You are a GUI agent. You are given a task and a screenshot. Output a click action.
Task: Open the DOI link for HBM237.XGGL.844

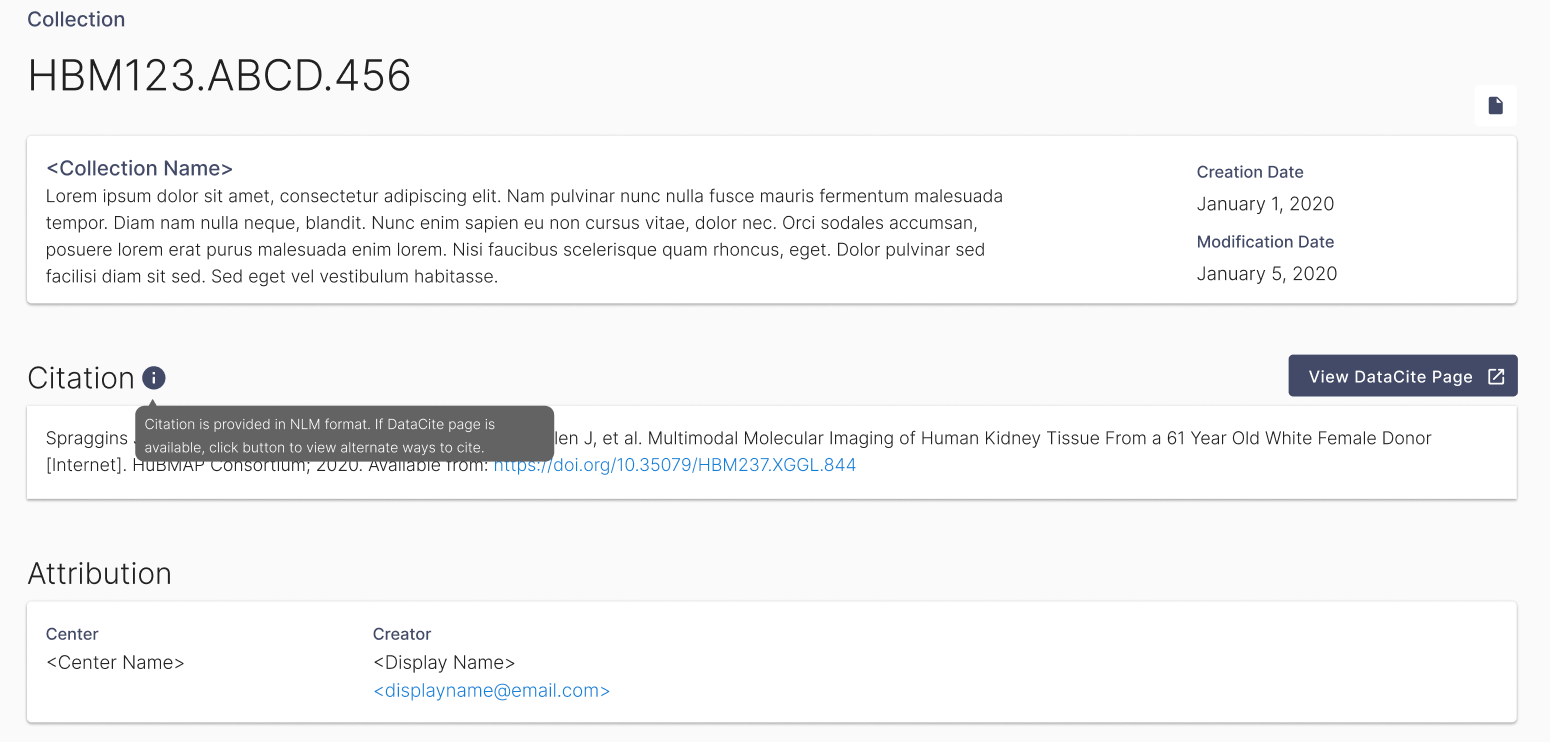coord(675,464)
